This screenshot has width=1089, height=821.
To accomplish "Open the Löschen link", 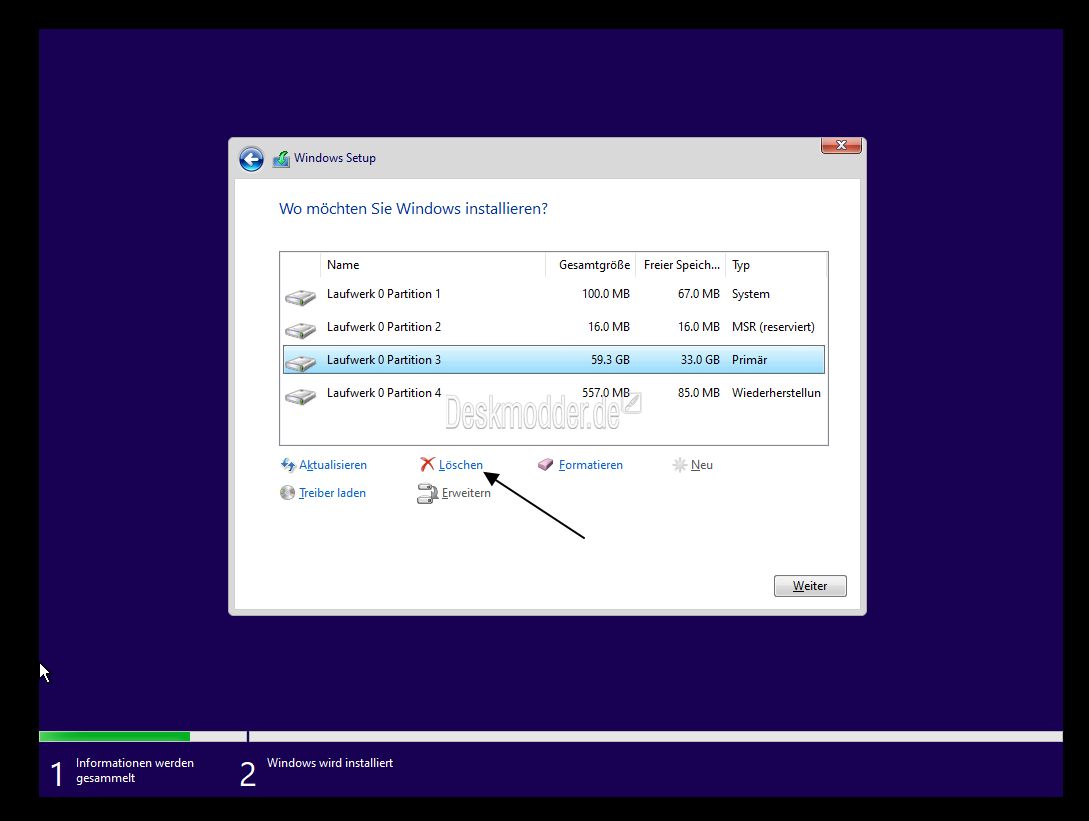I will tap(459, 464).
